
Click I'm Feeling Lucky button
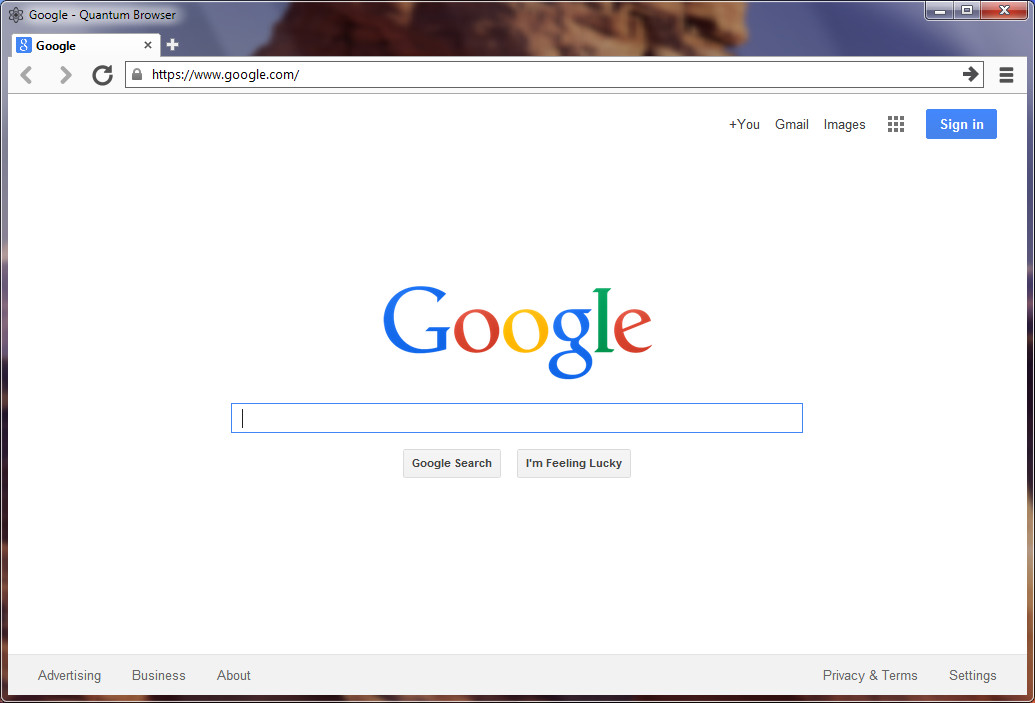tap(574, 463)
